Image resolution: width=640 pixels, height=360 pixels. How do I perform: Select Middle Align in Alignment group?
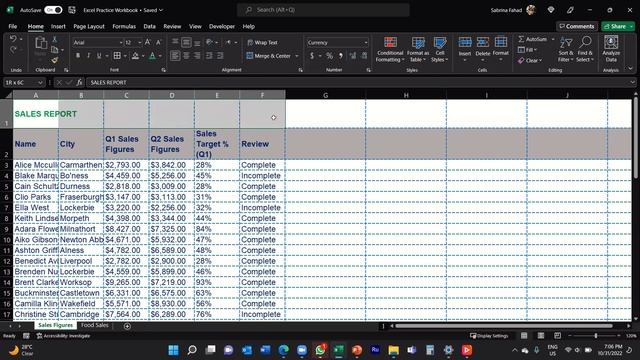(x=186, y=42)
